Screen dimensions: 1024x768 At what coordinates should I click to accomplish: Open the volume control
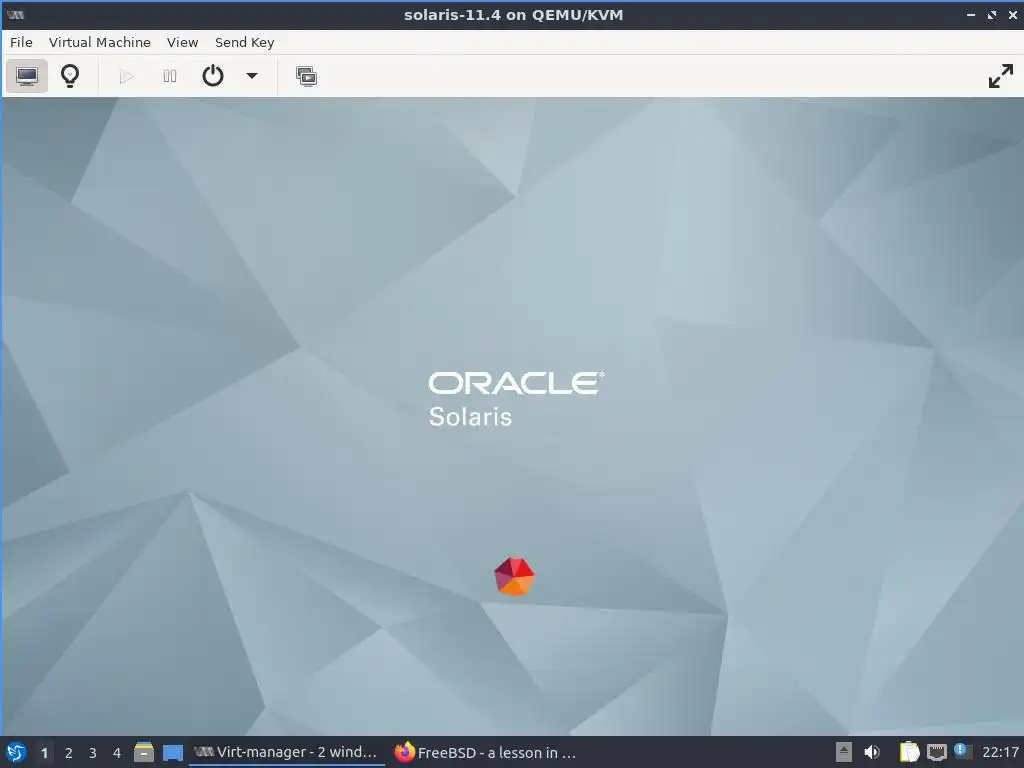[x=872, y=752]
